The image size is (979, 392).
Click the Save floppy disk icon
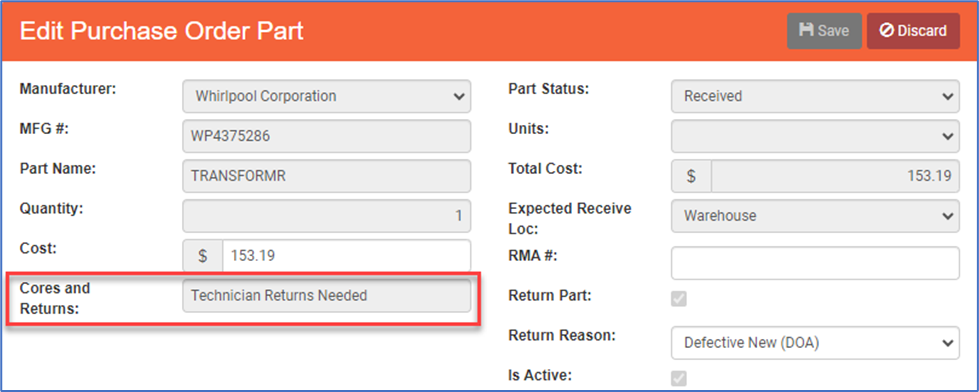pos(806,31)
